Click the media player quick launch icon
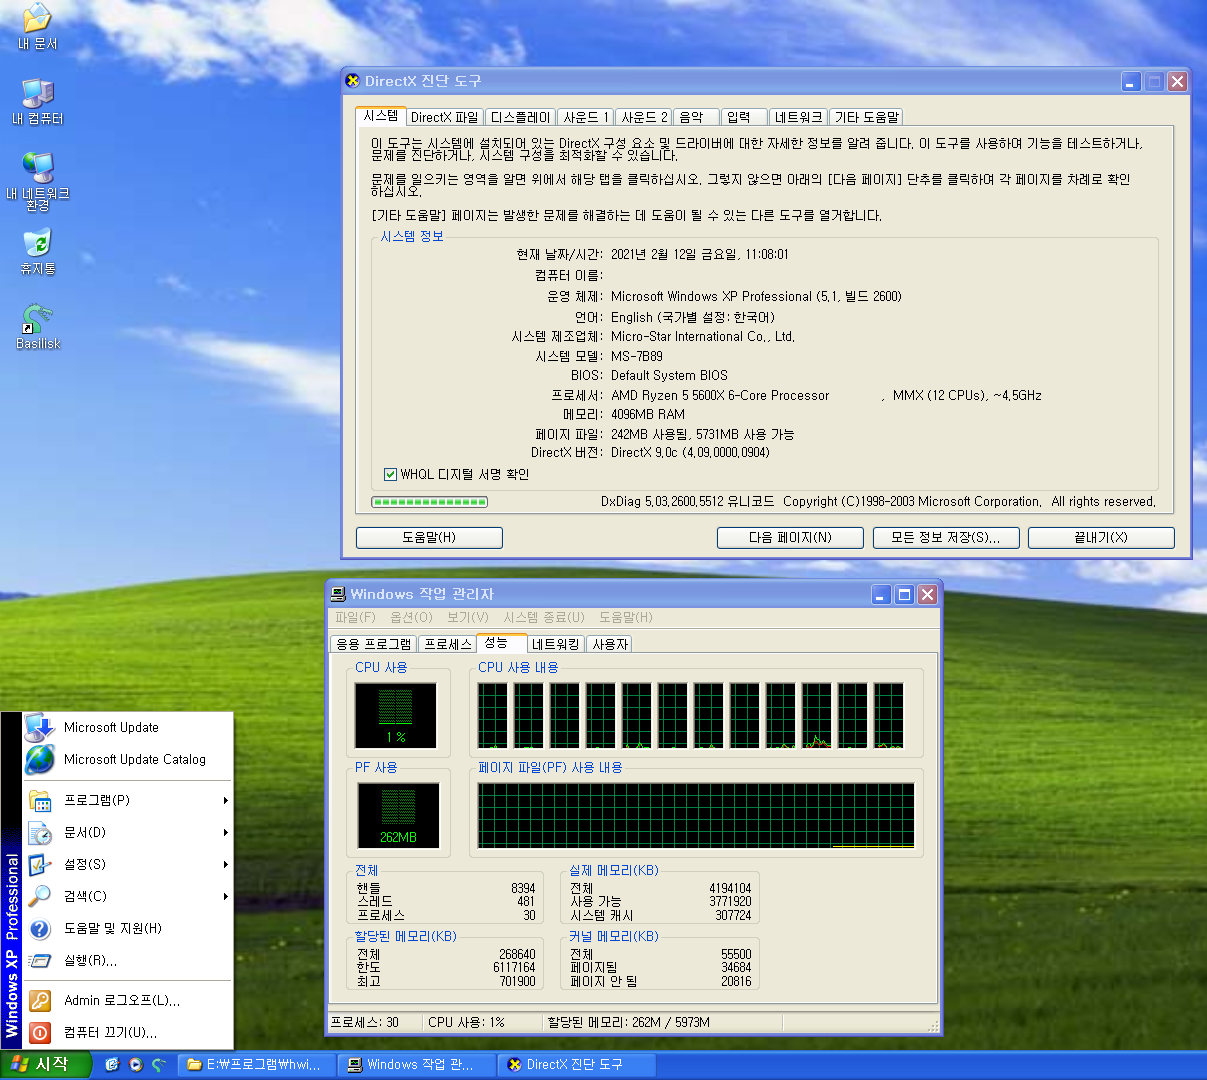The height and width of the screenshot is (1080, 1207). 136,1065
